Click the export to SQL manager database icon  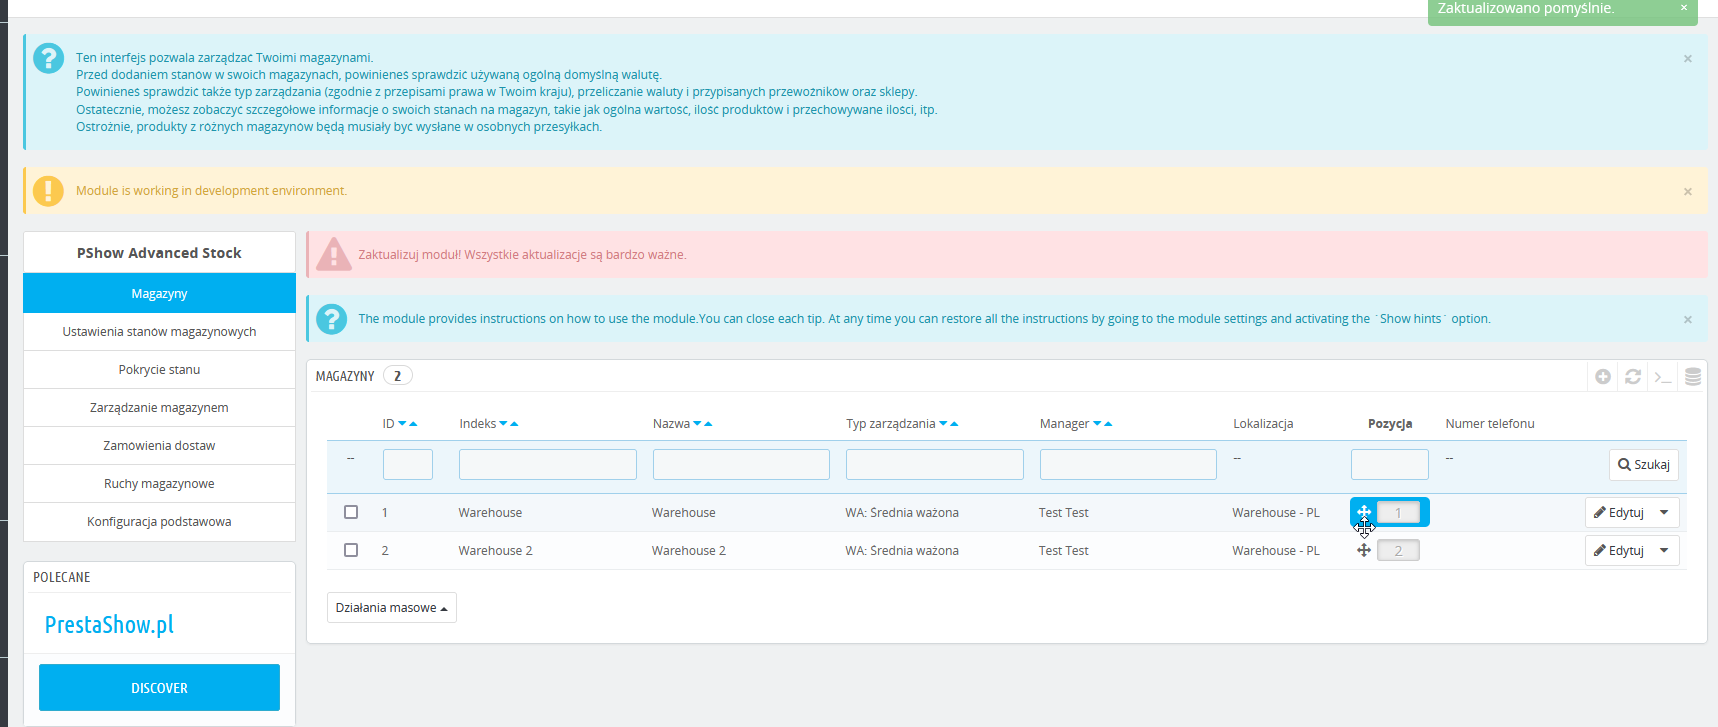(1693, 377)
